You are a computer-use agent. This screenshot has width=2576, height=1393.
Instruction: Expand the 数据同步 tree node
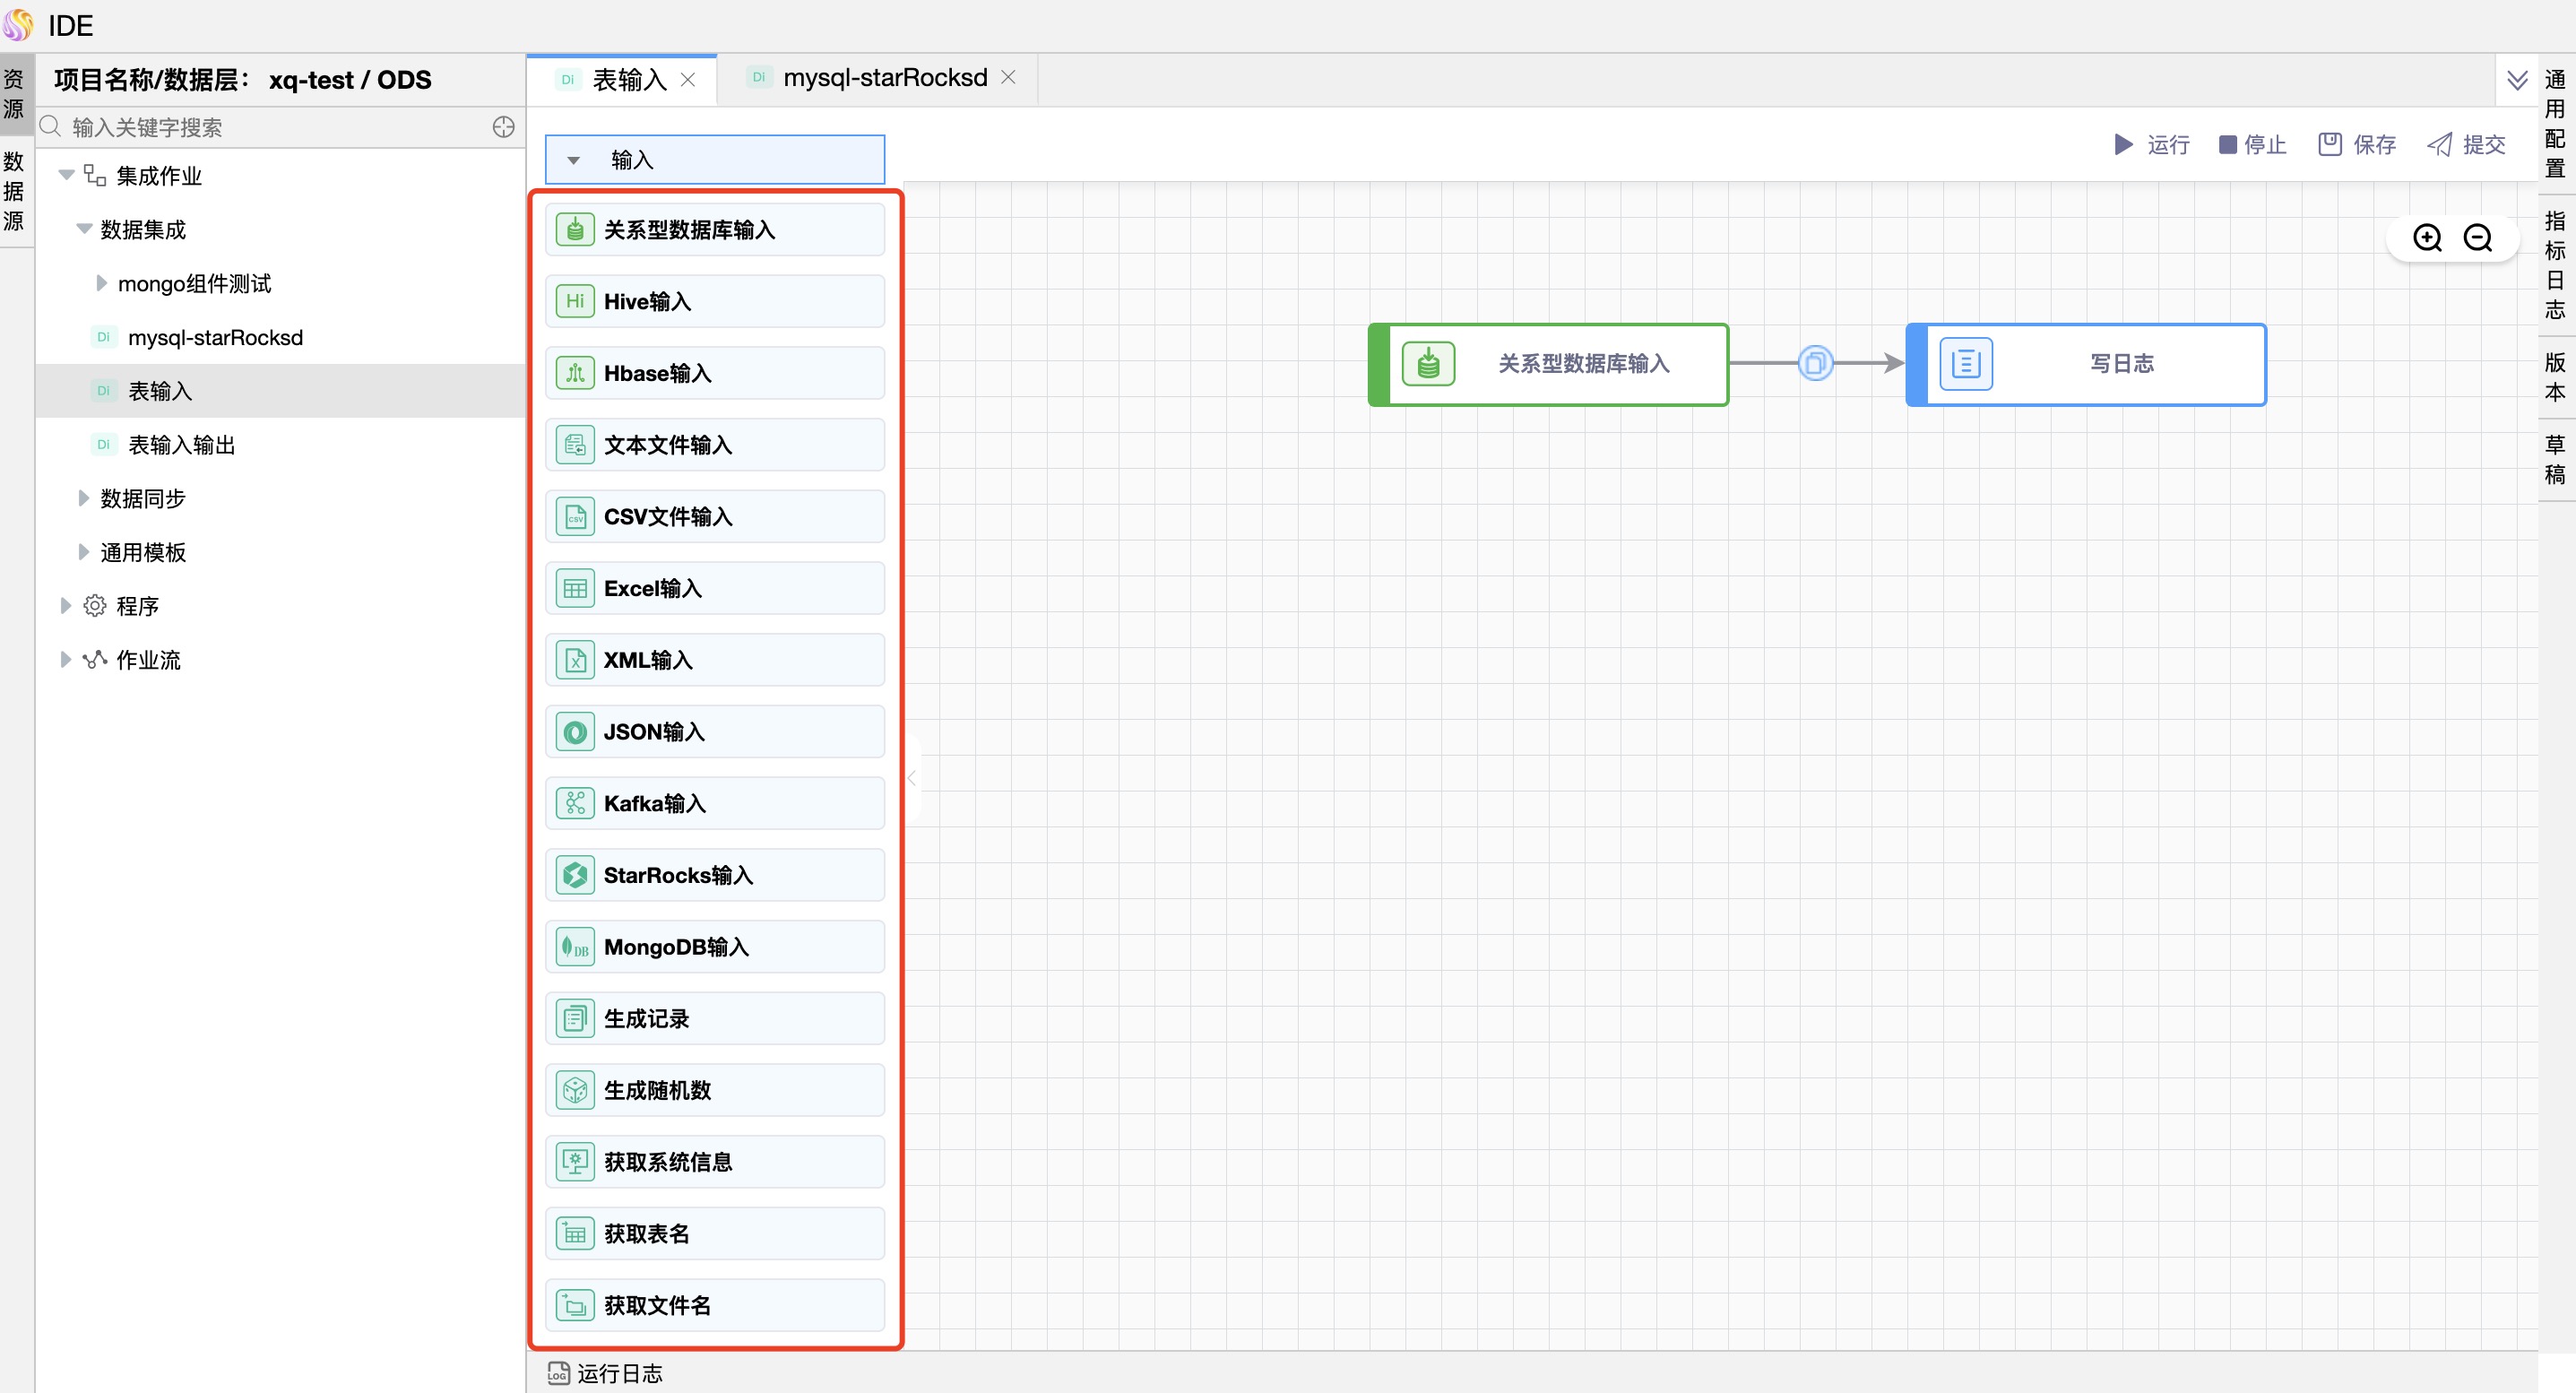[x=84, y=498]
